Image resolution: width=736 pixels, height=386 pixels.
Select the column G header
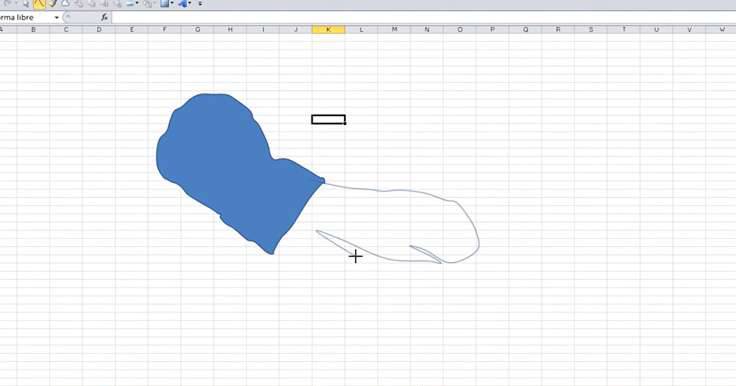[x=198, y=30]
